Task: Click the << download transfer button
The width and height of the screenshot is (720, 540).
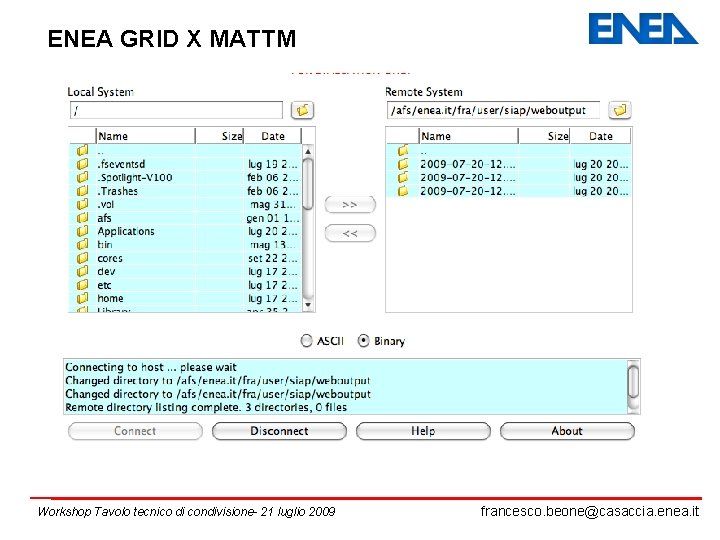Action: (350, 233)
